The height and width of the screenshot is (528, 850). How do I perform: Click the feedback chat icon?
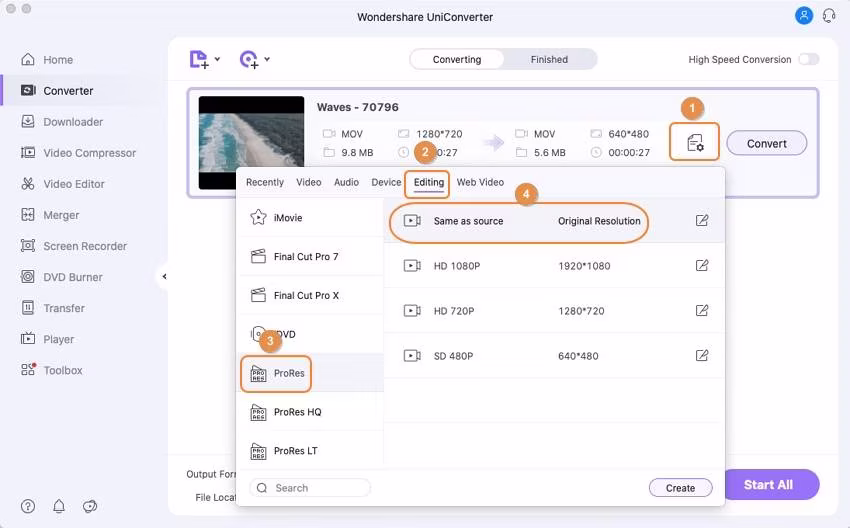(x=89, y=506)
